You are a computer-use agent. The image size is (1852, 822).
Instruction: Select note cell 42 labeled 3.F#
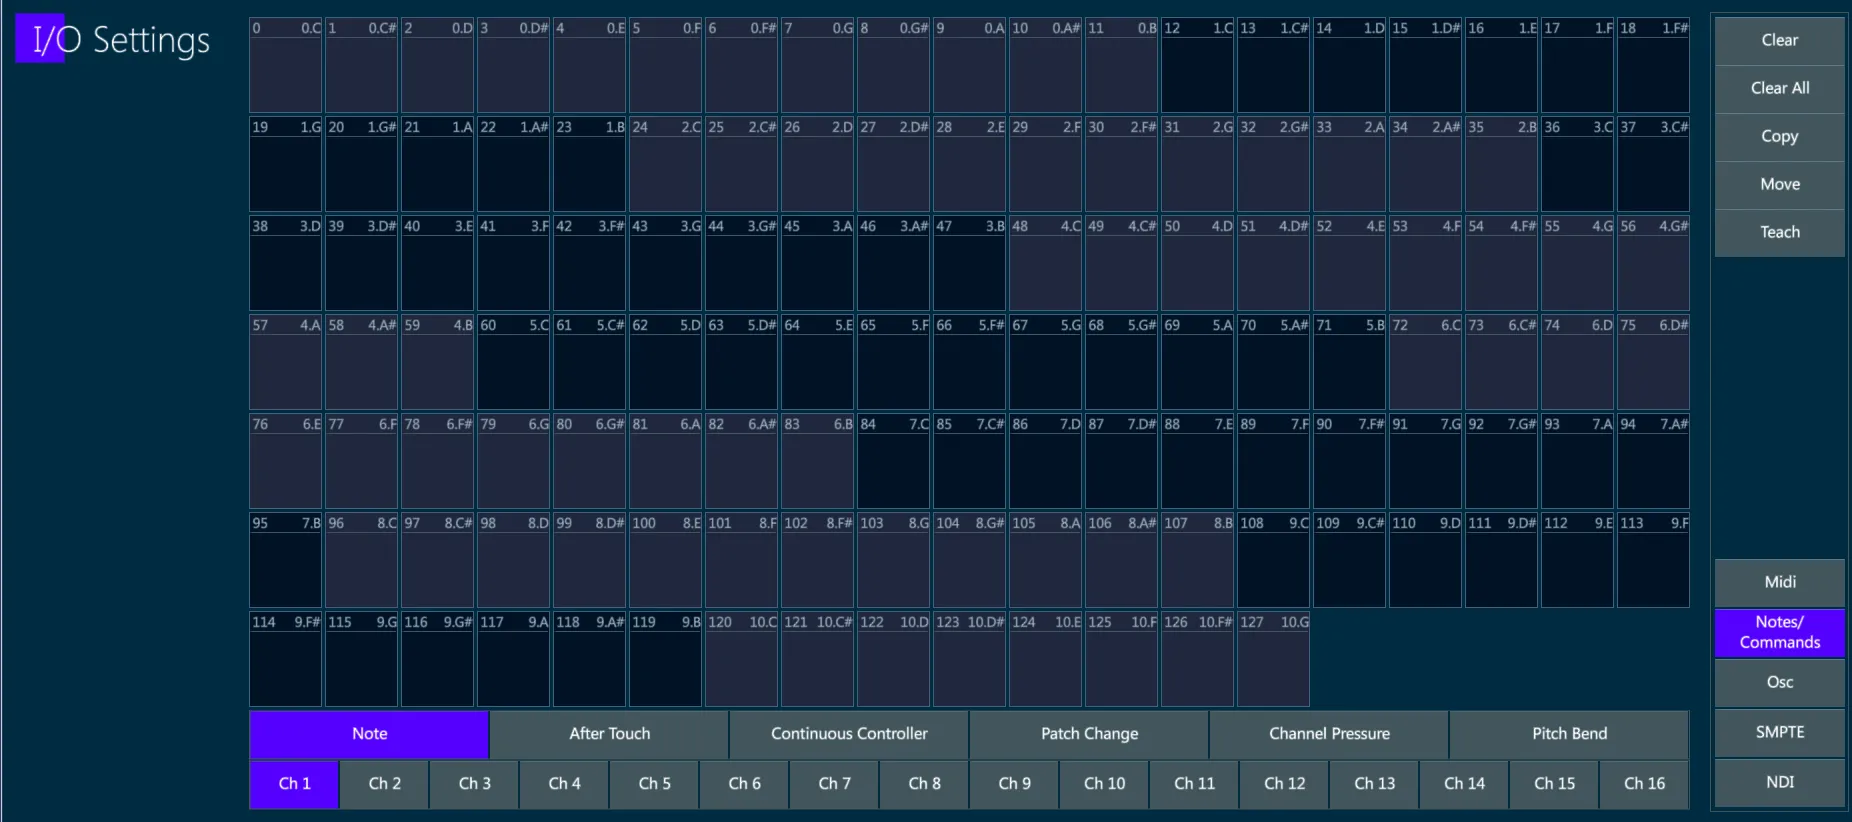click(x=590, y=264)
